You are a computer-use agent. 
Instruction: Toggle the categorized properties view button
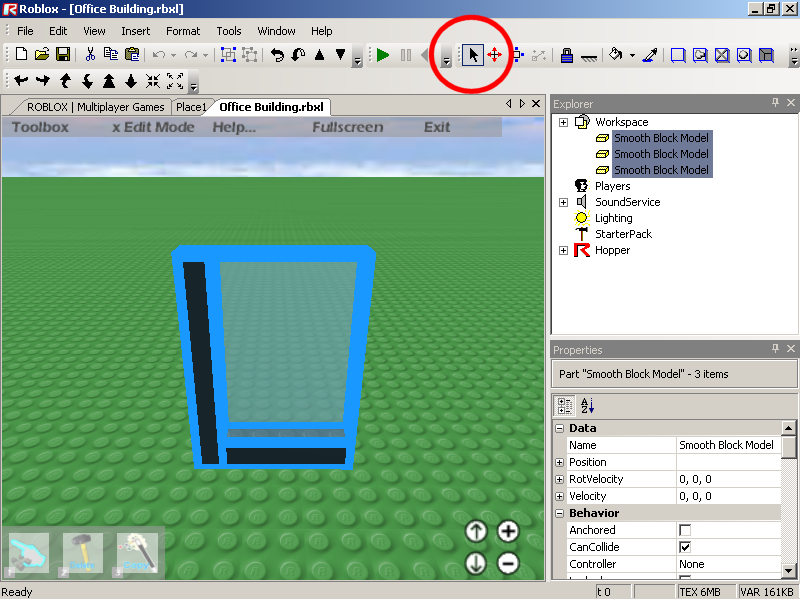pos(564,405)
